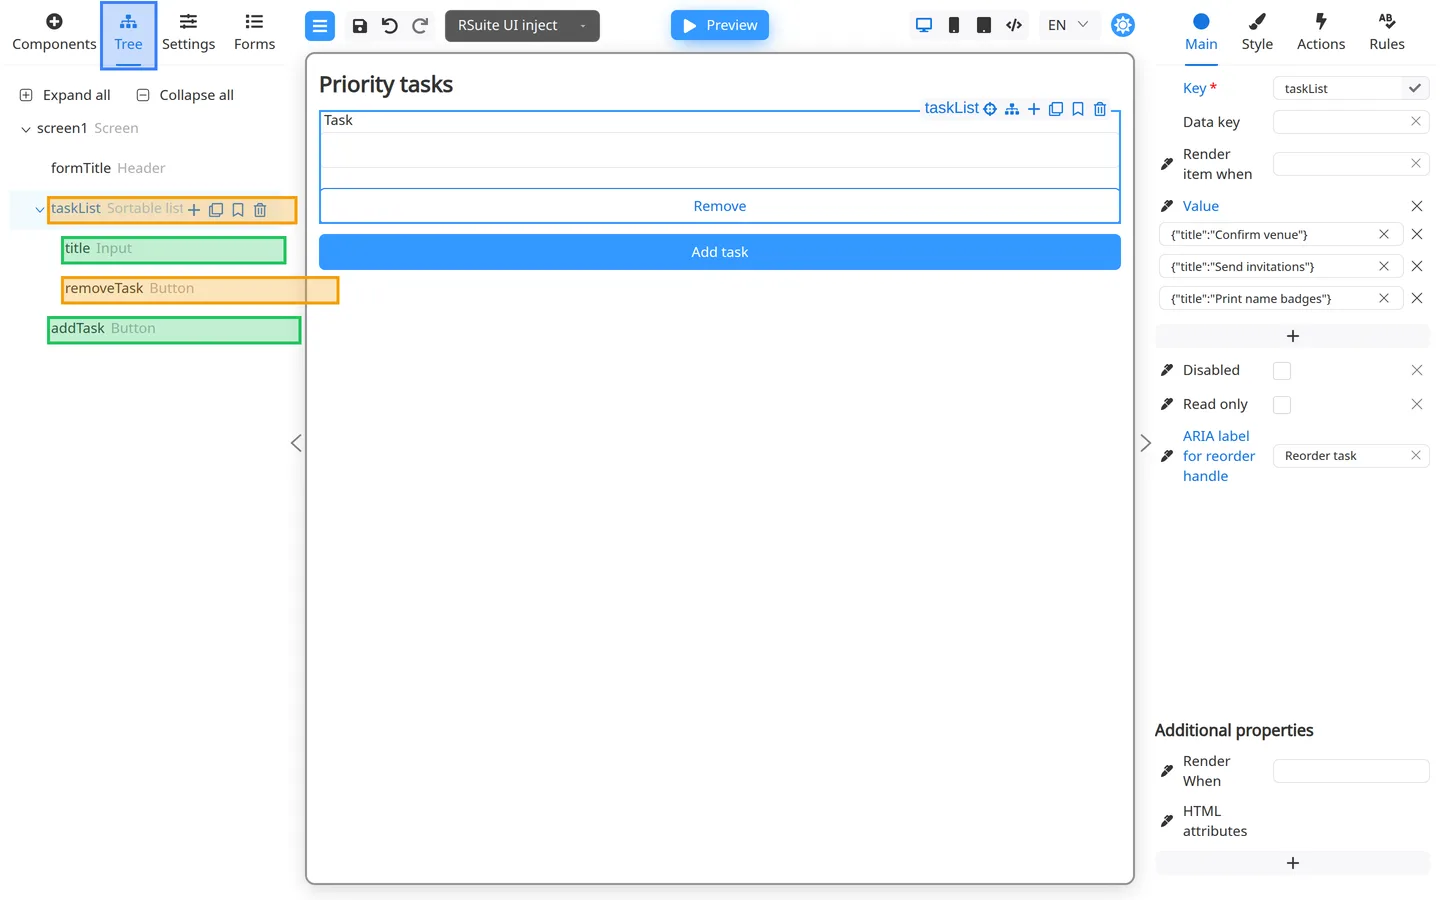Image resolution: width=1440 pixels, height=900 pixels.
Task: Collapse the screen1 tree node
Action: (x=26, y=129)
